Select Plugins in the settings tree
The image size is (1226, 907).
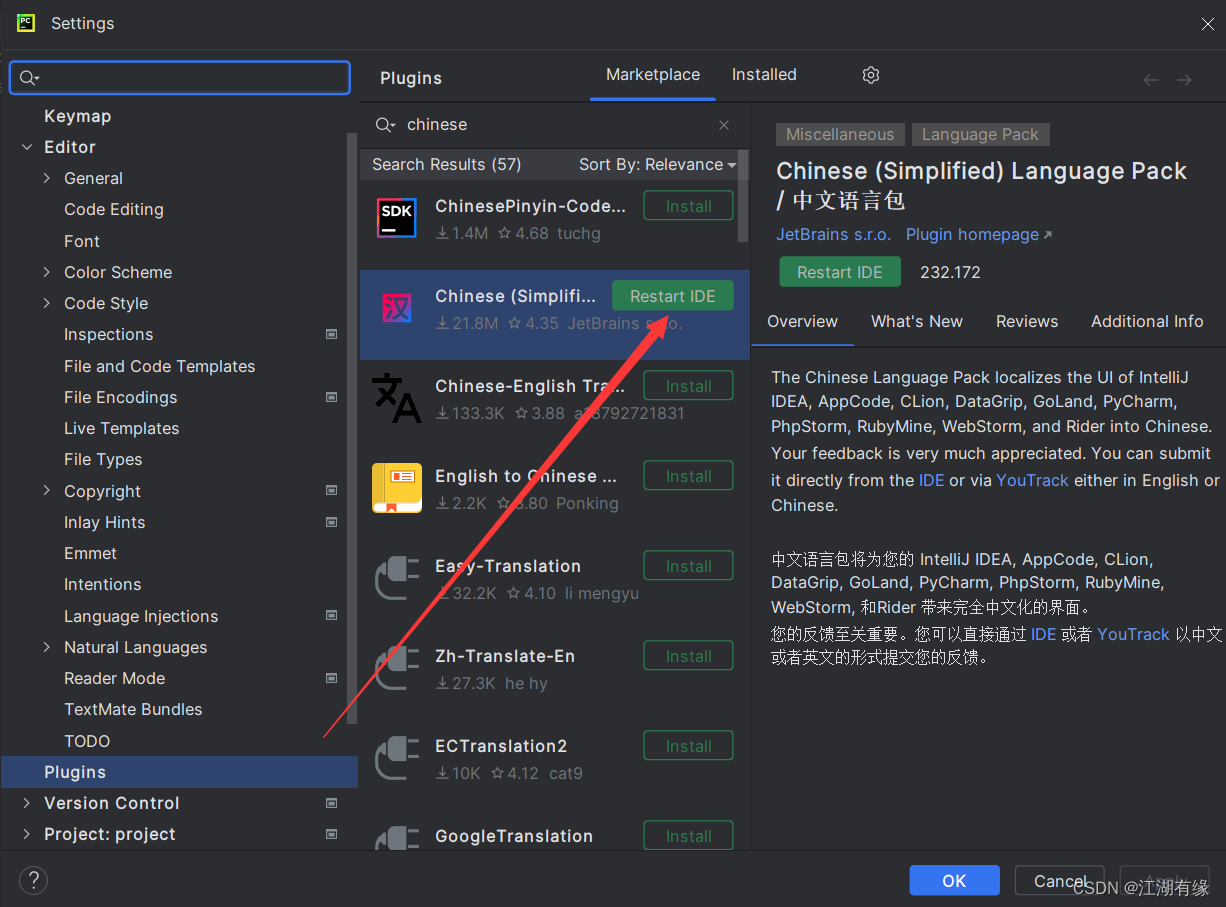[179, 772]
